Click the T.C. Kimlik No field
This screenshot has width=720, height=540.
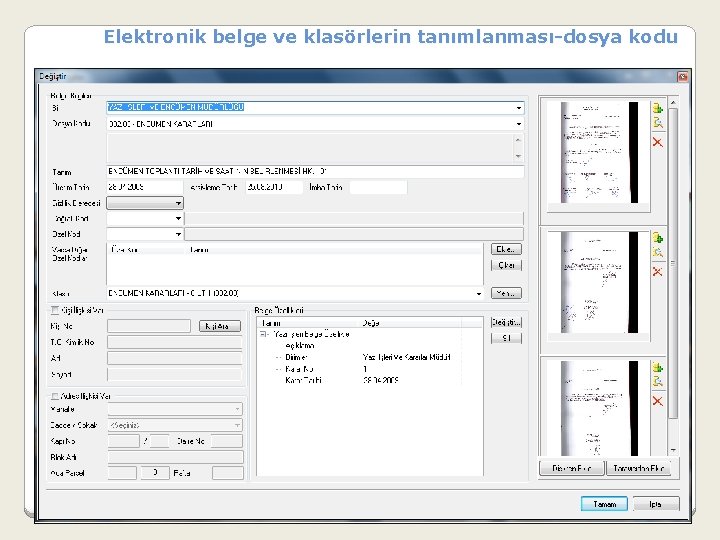tap(174, 342)
